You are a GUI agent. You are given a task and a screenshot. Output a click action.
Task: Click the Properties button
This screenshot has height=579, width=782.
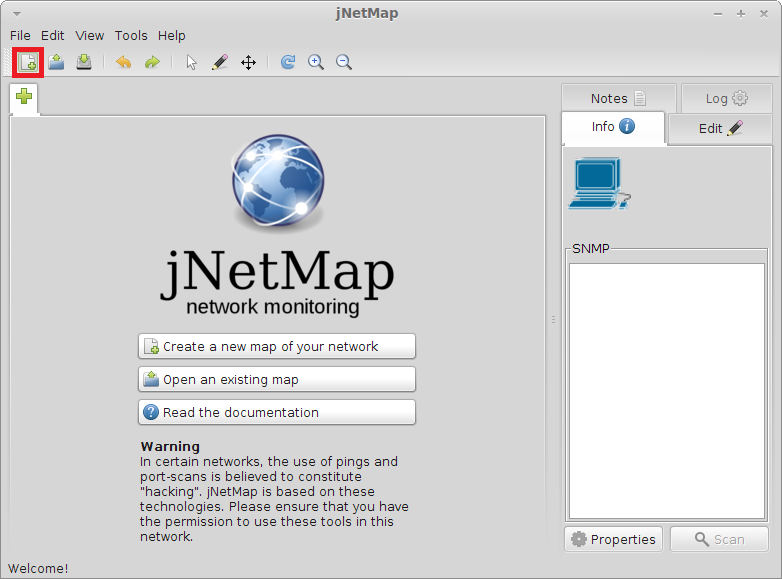(x=613, y=539)
